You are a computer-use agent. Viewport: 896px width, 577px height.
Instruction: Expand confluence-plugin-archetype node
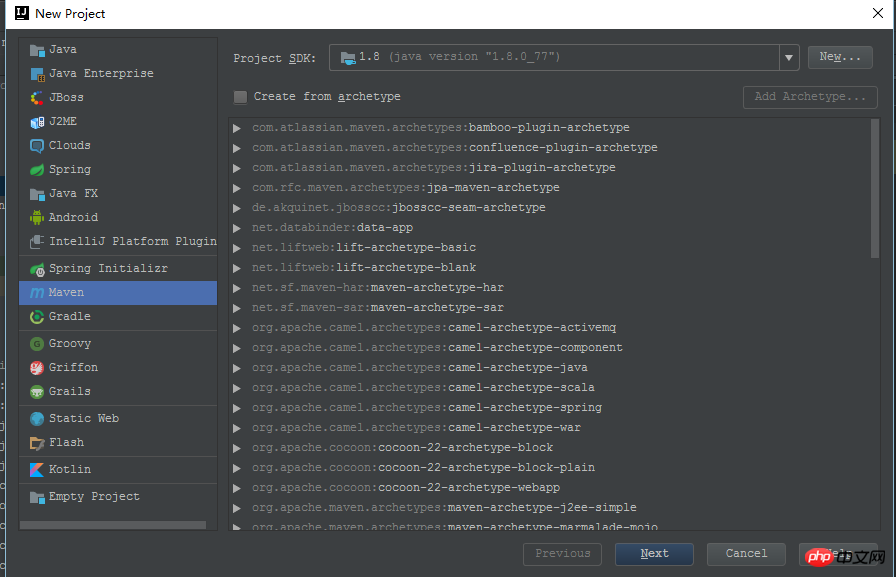(237, 148)
